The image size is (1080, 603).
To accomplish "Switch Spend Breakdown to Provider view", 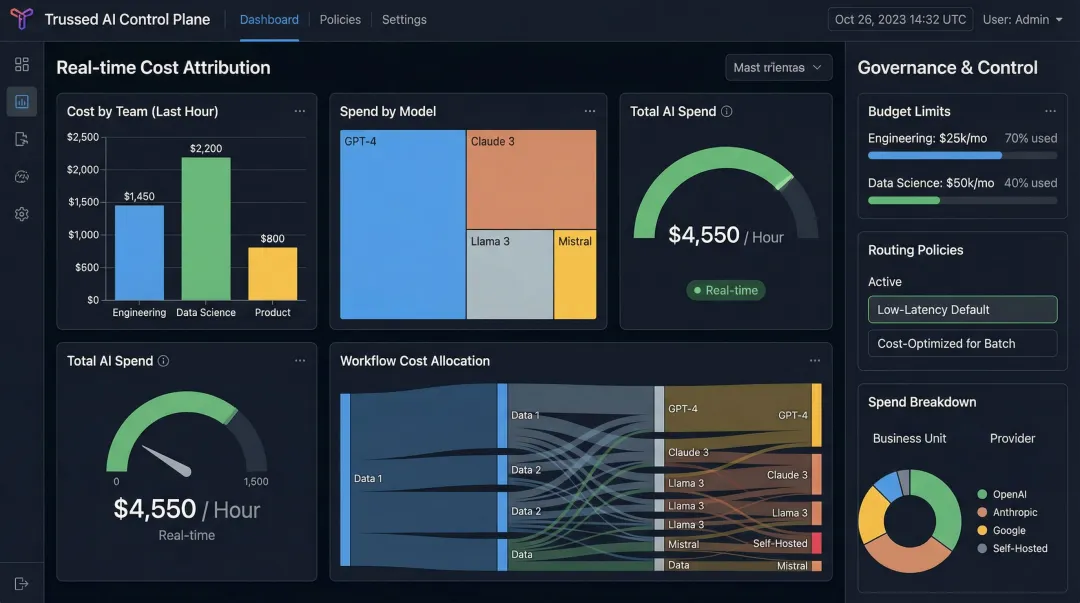I will (x=1012, y=438).
